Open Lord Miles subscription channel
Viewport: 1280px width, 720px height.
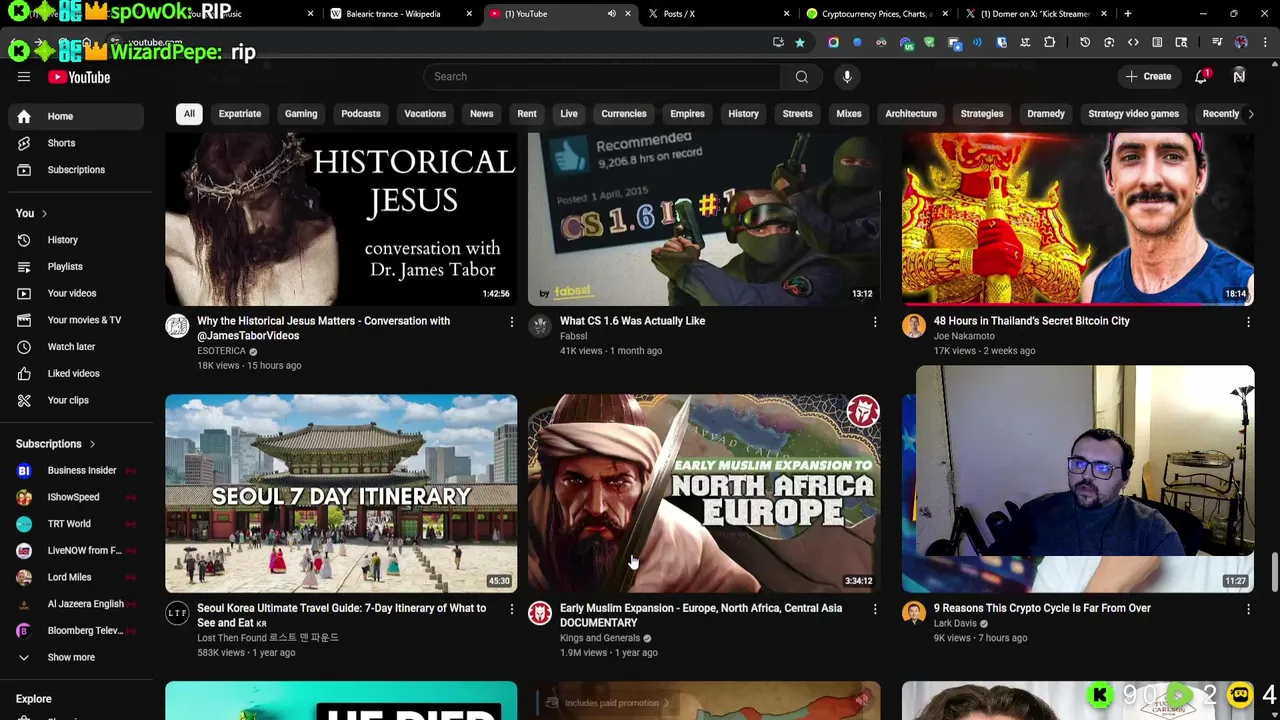76,577
